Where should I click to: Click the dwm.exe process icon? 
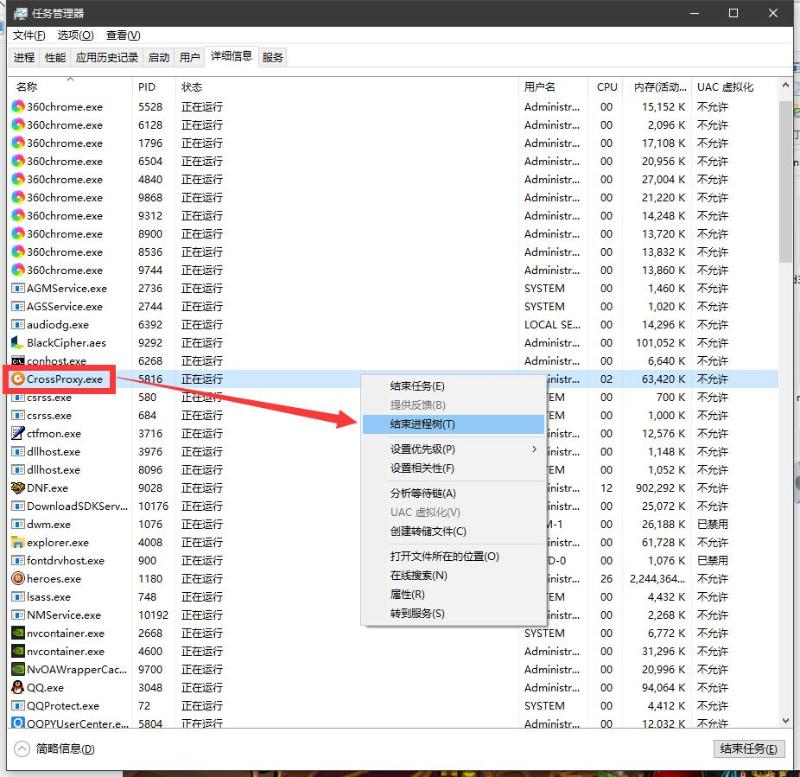tap(18, 524)
